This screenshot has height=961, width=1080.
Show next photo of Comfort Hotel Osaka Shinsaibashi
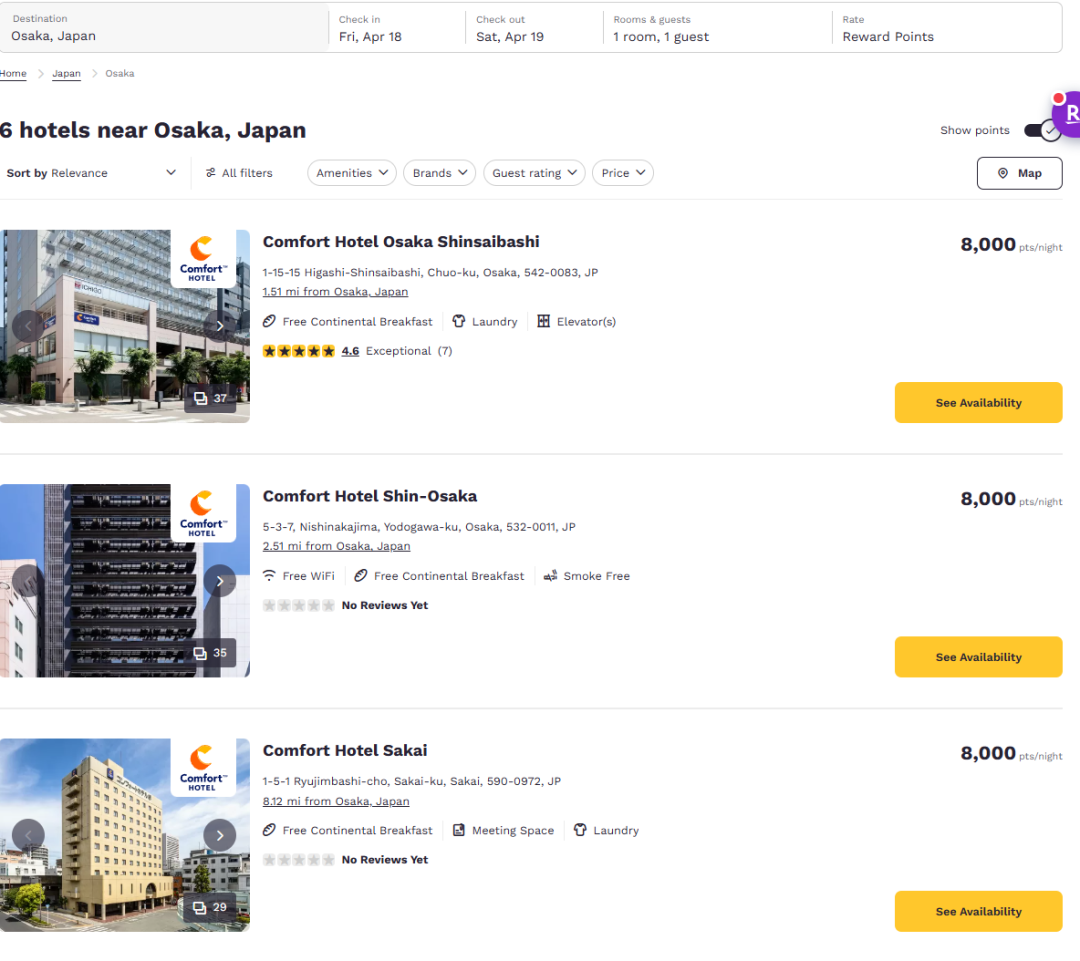click(x=220, y=326)
